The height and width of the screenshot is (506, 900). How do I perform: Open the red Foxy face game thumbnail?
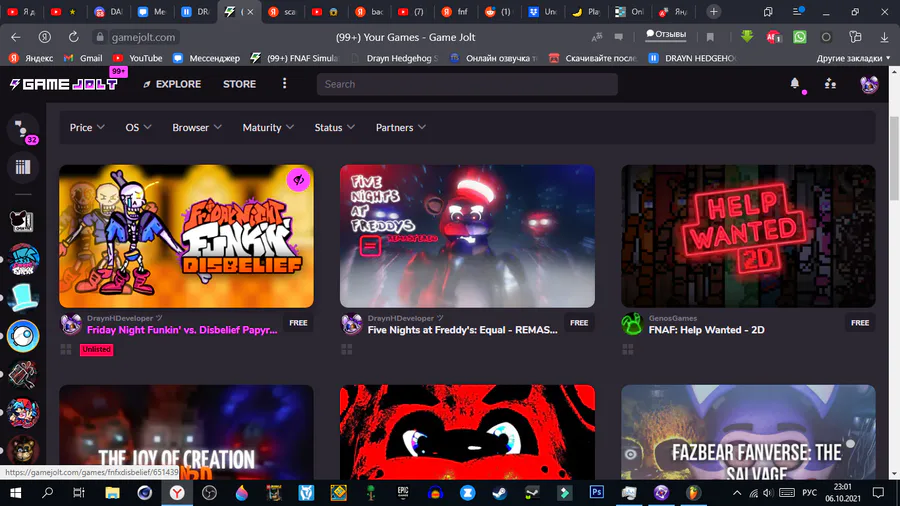467,432
